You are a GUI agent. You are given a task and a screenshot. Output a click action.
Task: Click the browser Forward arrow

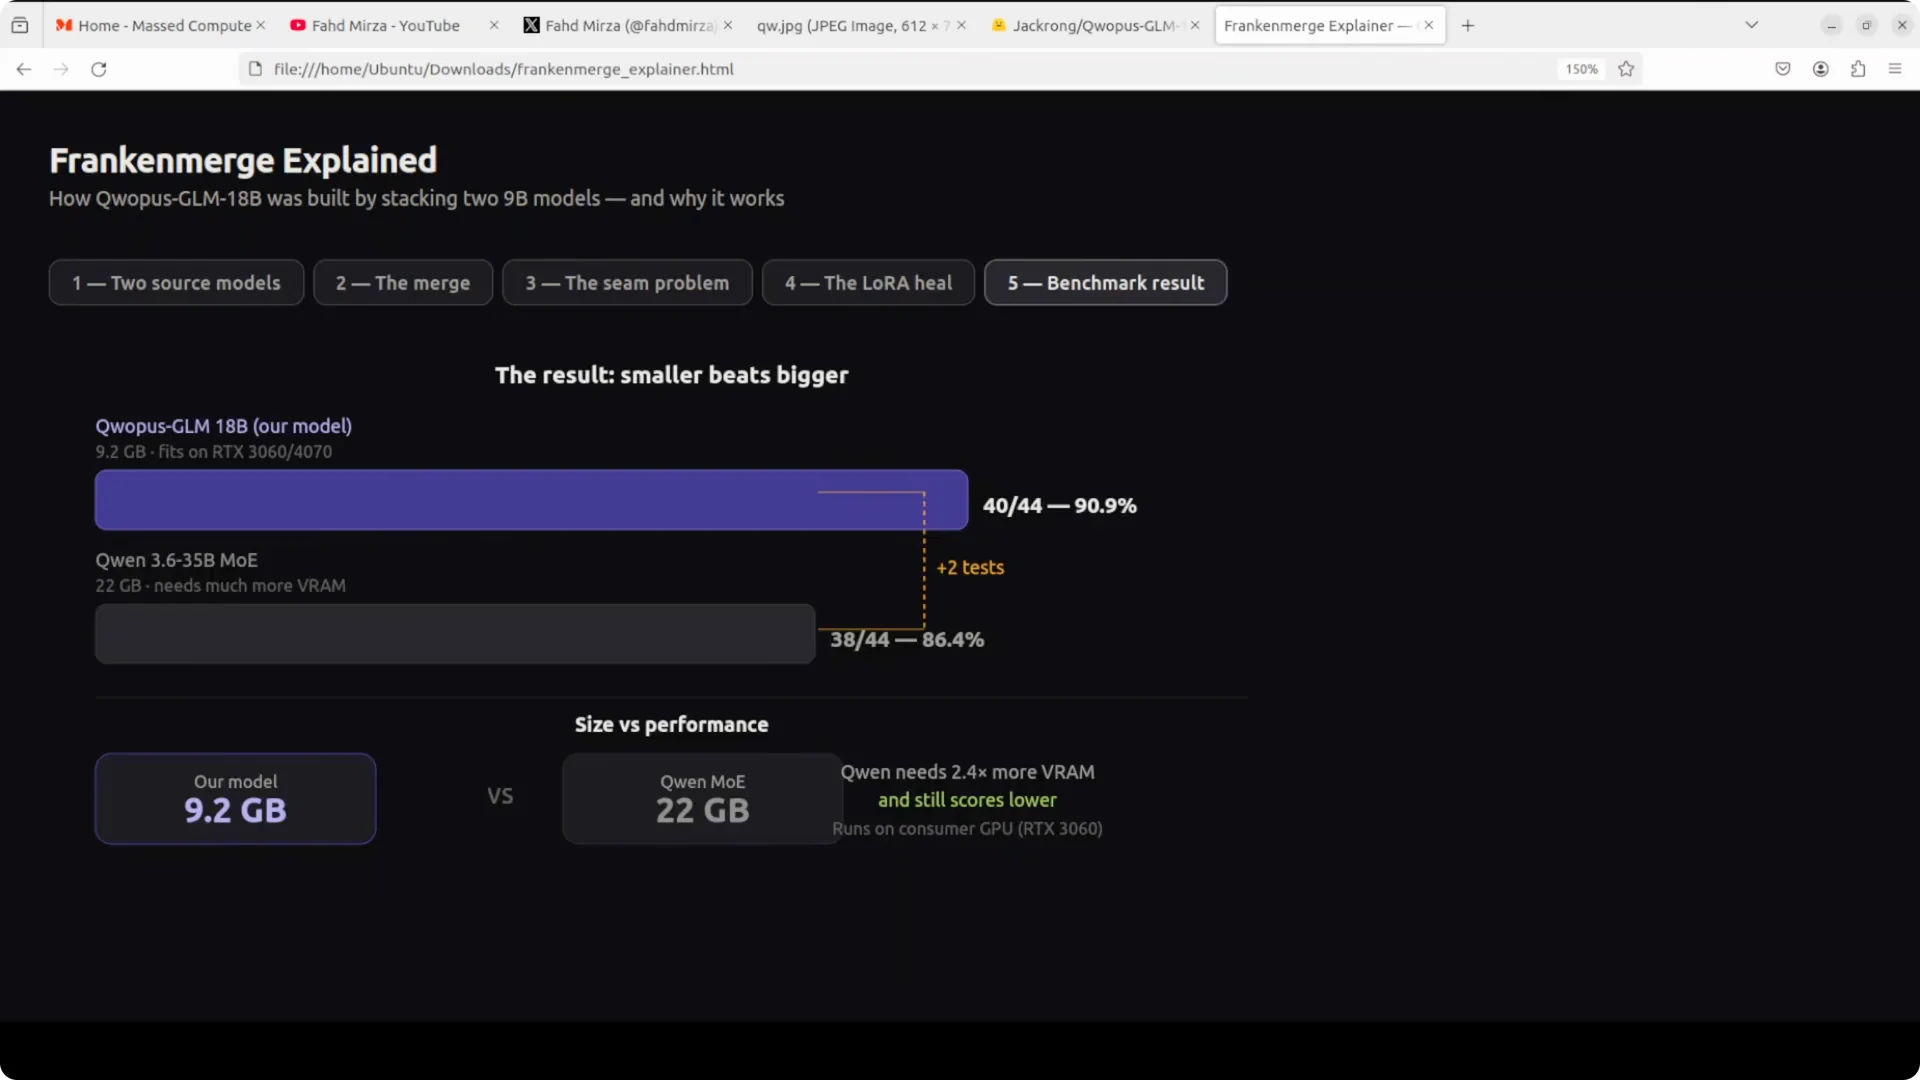(61, 69)
